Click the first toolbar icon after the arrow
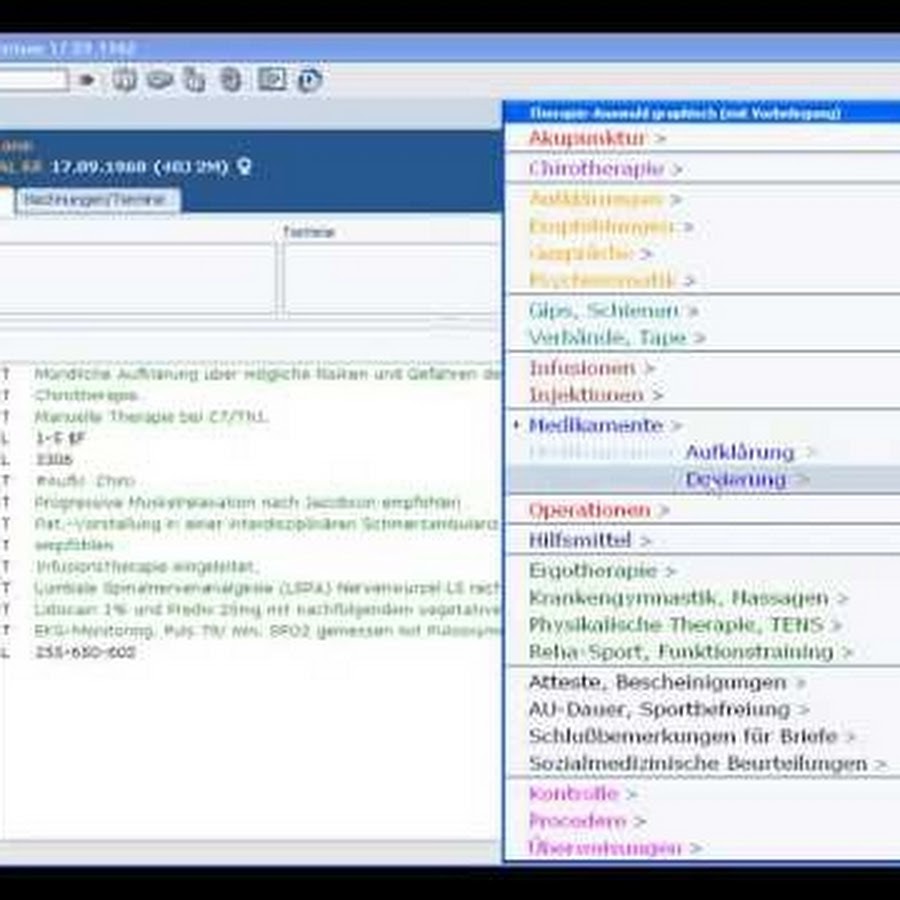This screenshot has height=900, width=900. [124, 80]
